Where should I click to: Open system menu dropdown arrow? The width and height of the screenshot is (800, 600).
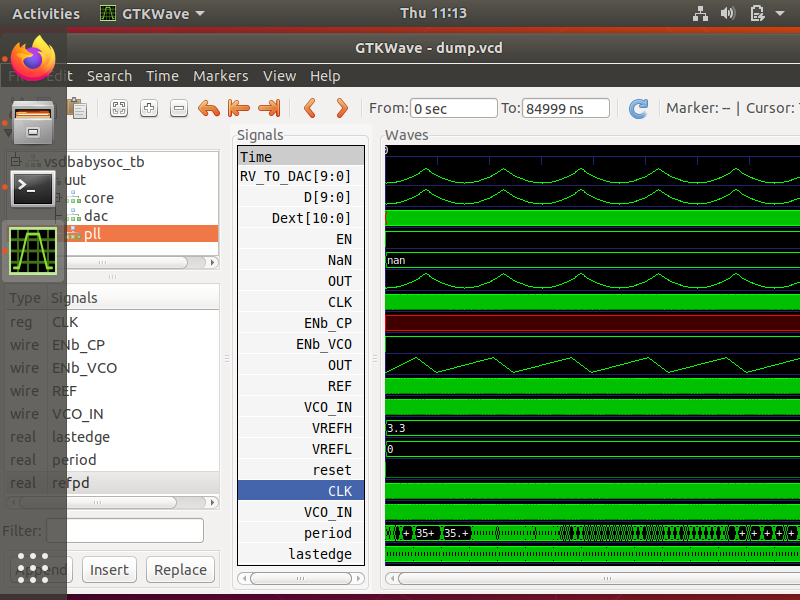click(x=780, y=14)
